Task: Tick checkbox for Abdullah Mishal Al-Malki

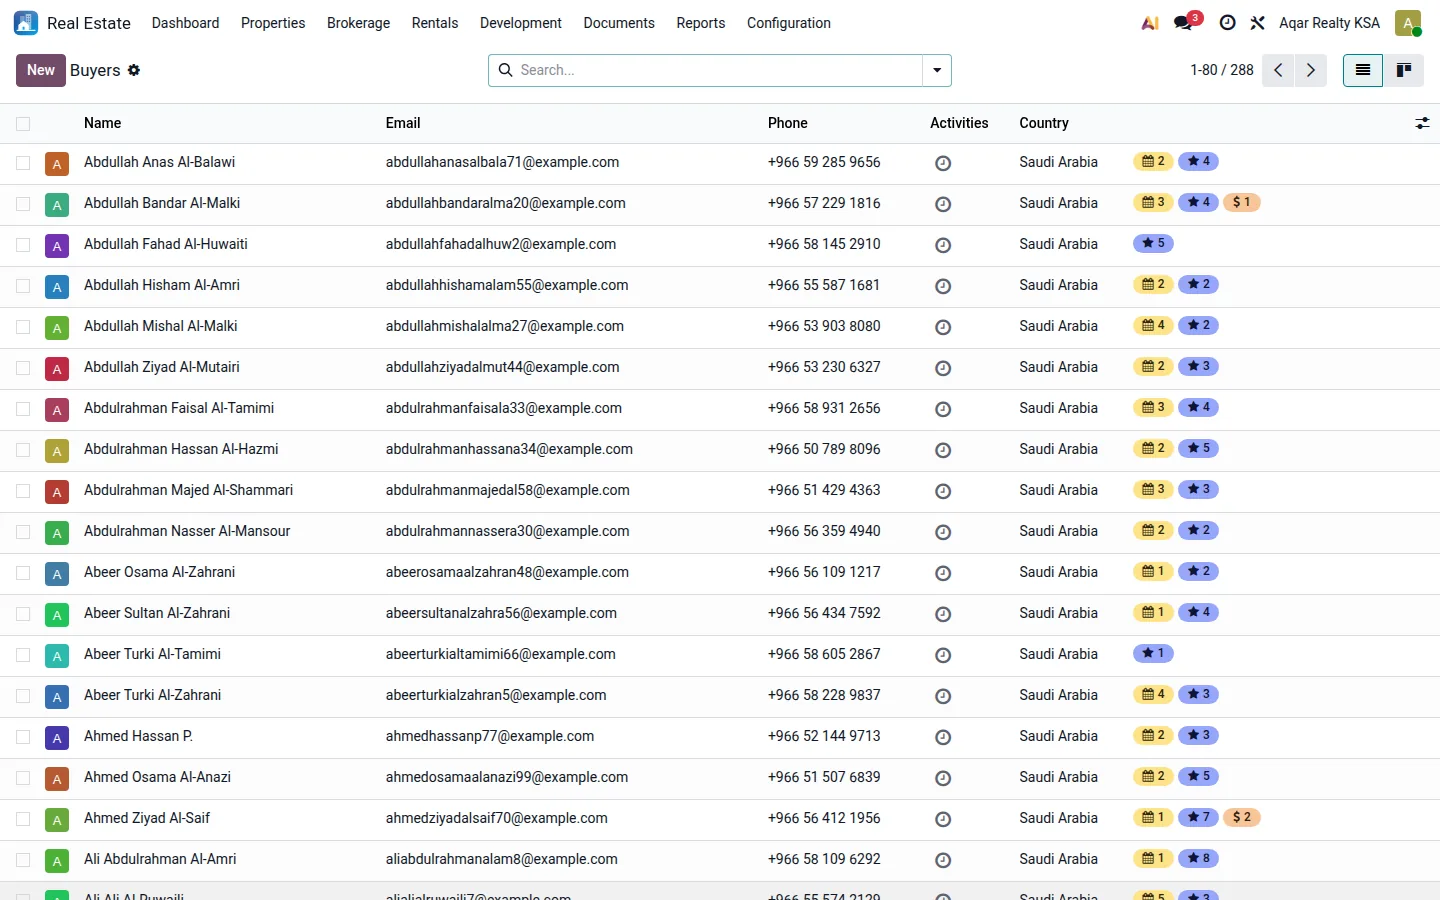Action: click(23, 327)
